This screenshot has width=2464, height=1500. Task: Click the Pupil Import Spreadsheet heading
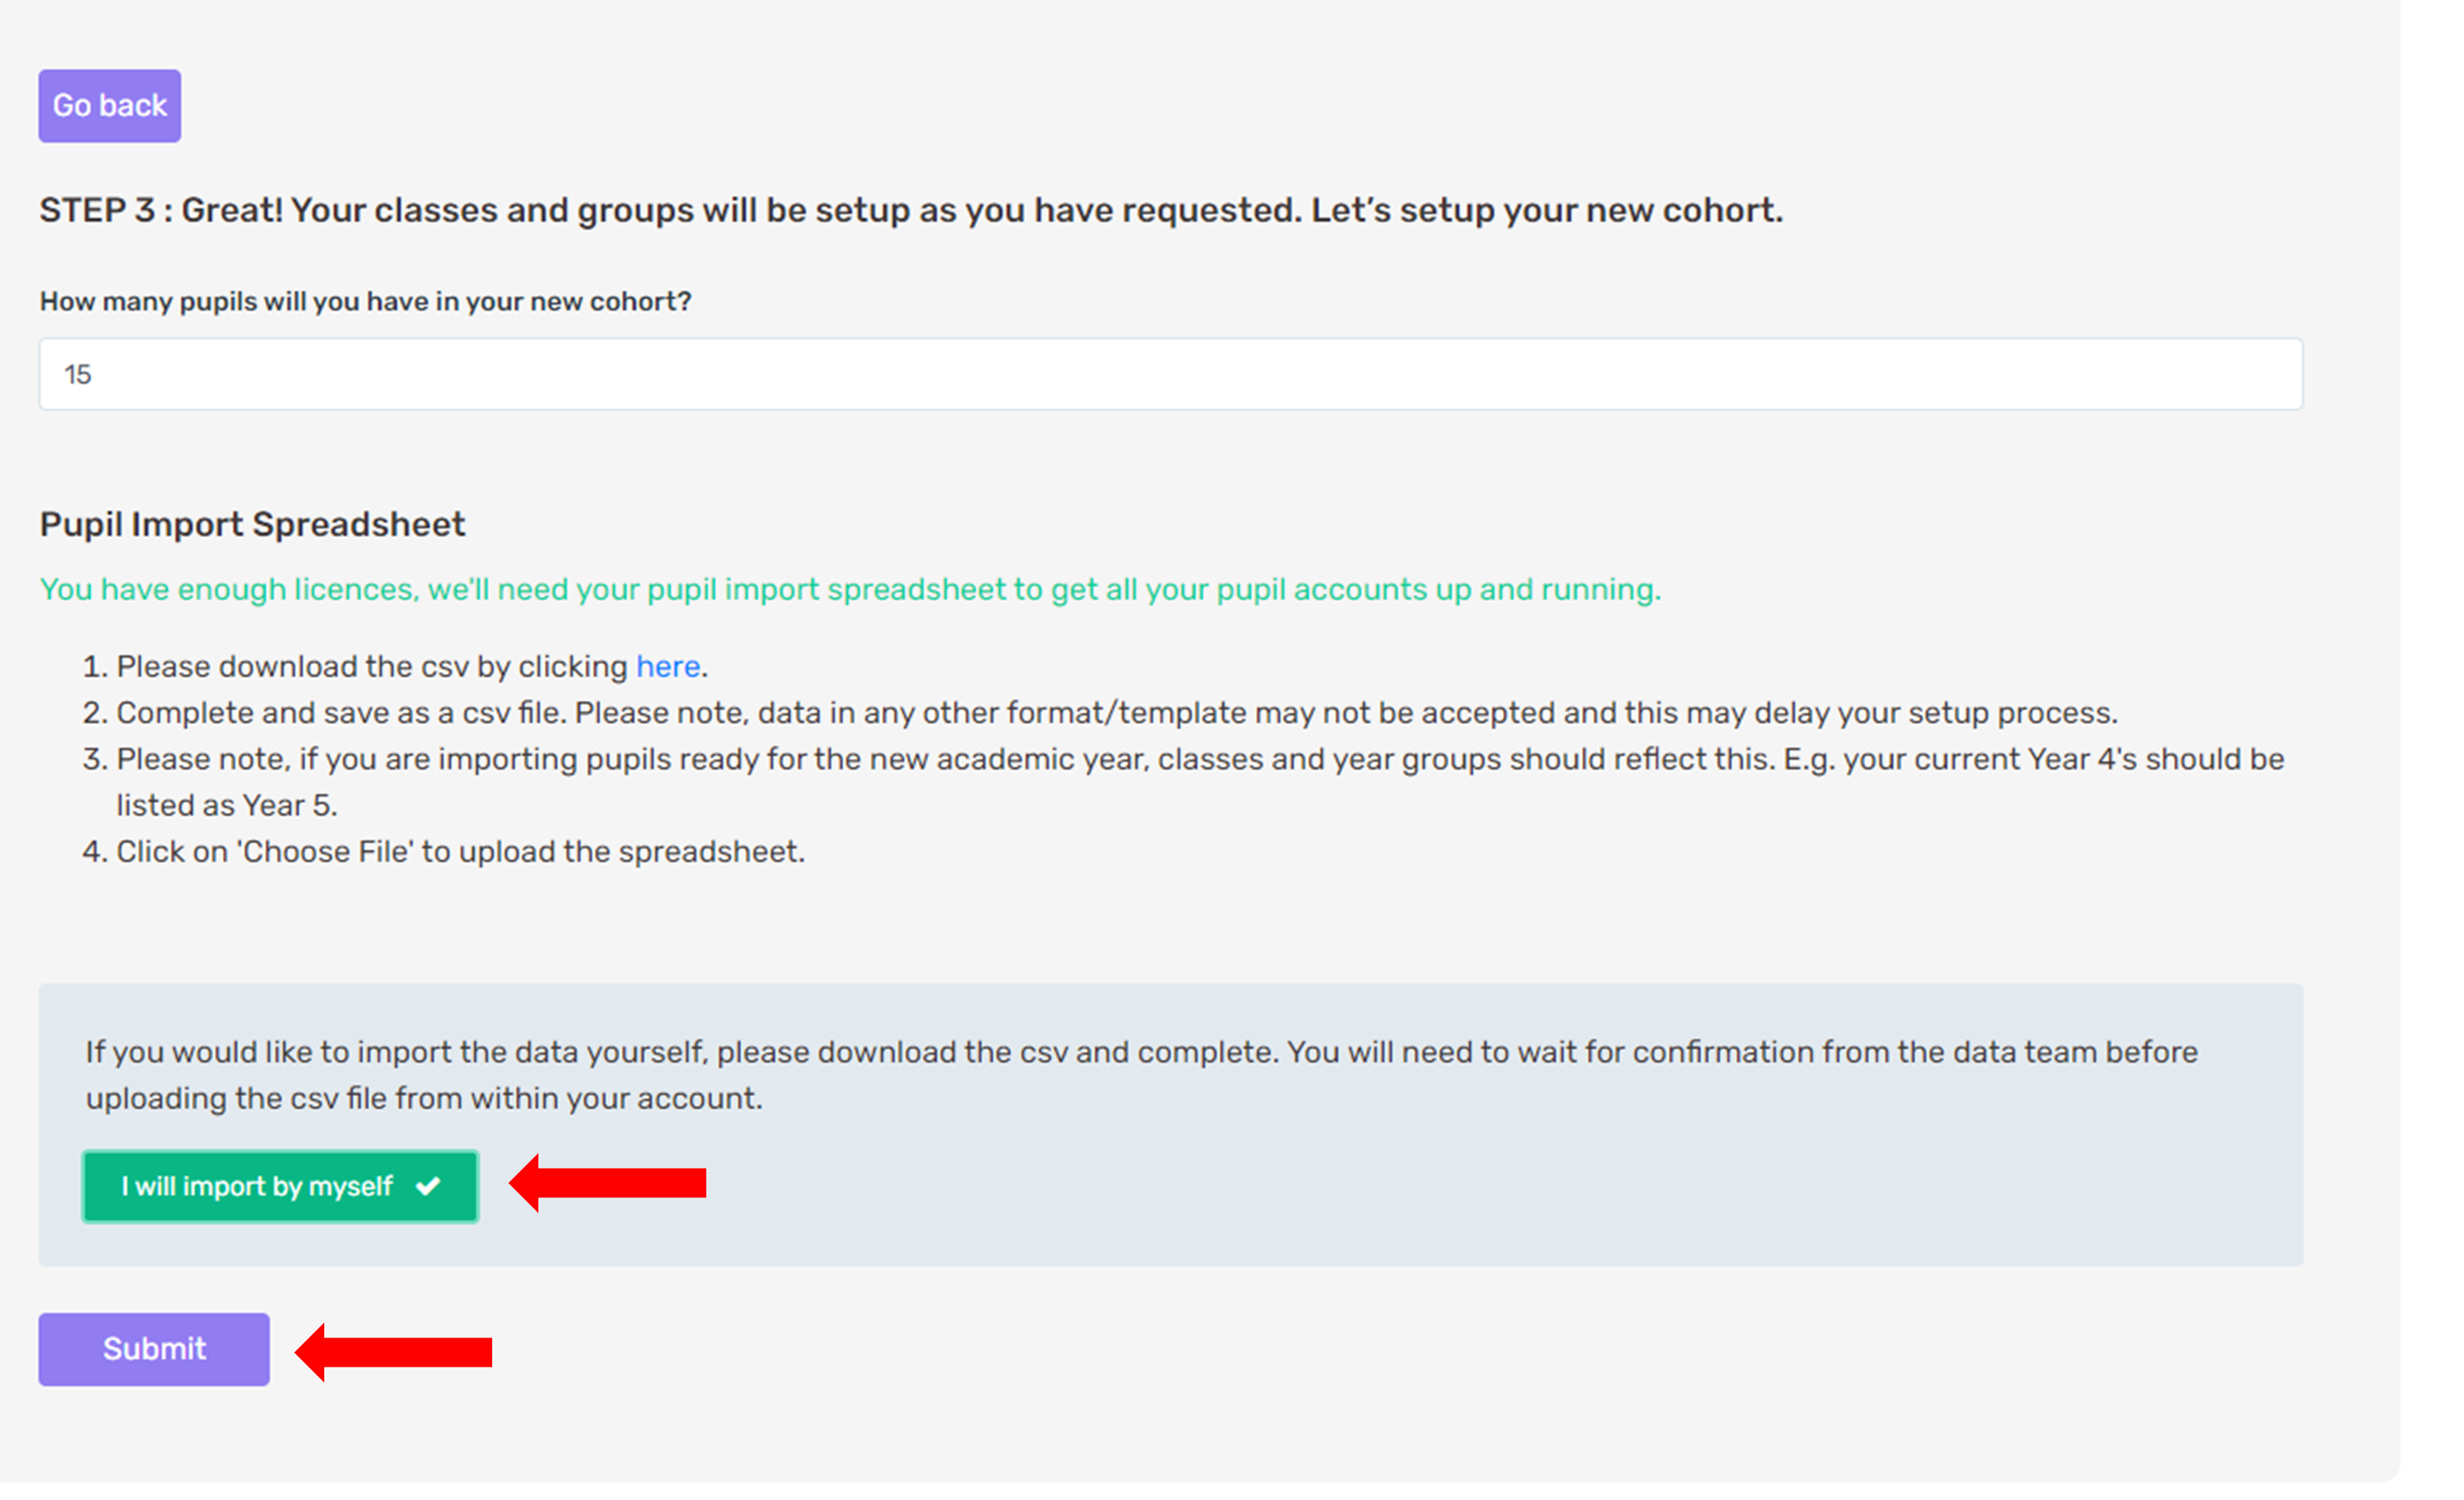click(x=252, y=524)
